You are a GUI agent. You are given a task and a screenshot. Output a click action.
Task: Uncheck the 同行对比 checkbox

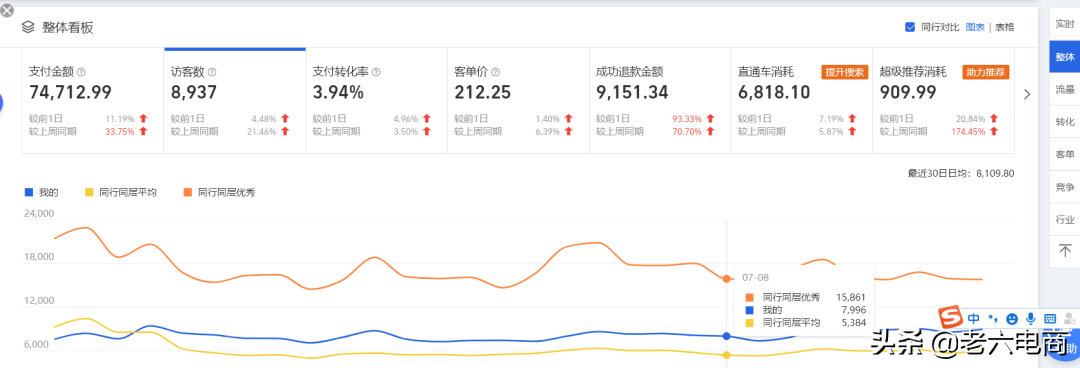[910, 28]
